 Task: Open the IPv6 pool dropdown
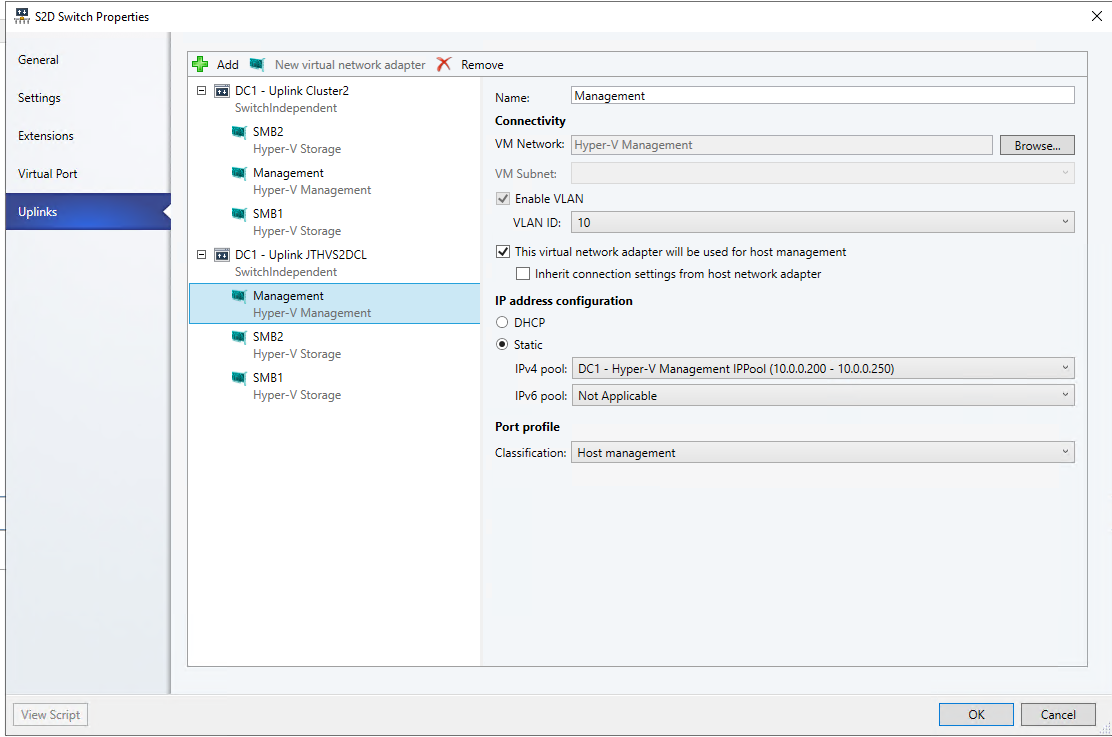[1063, 394]
